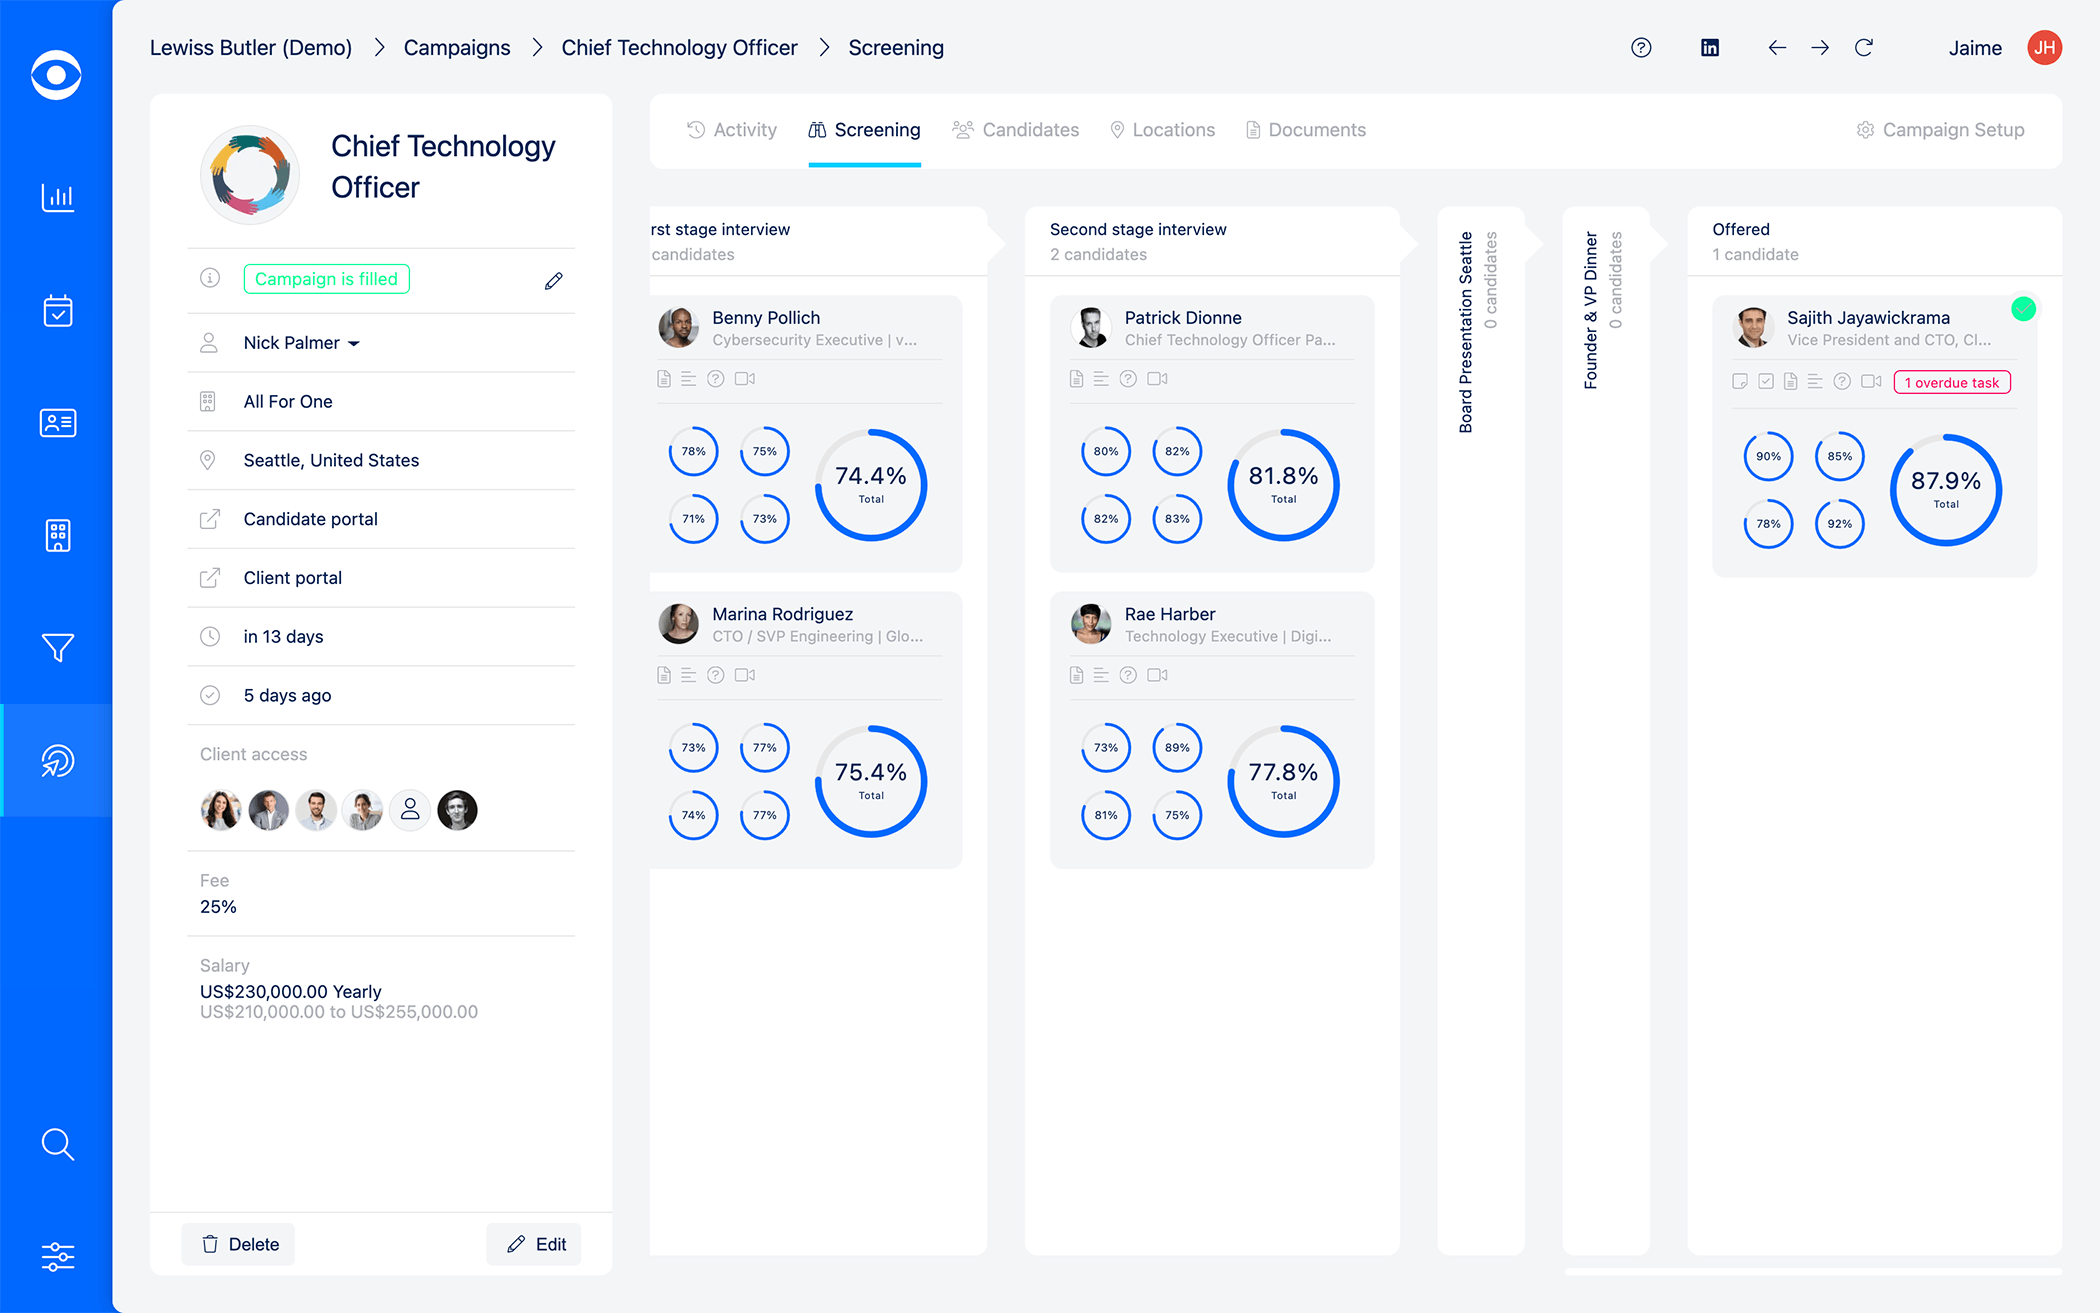Click the question mark icon on Marina Rodriguez's card

tap(716, 675)
